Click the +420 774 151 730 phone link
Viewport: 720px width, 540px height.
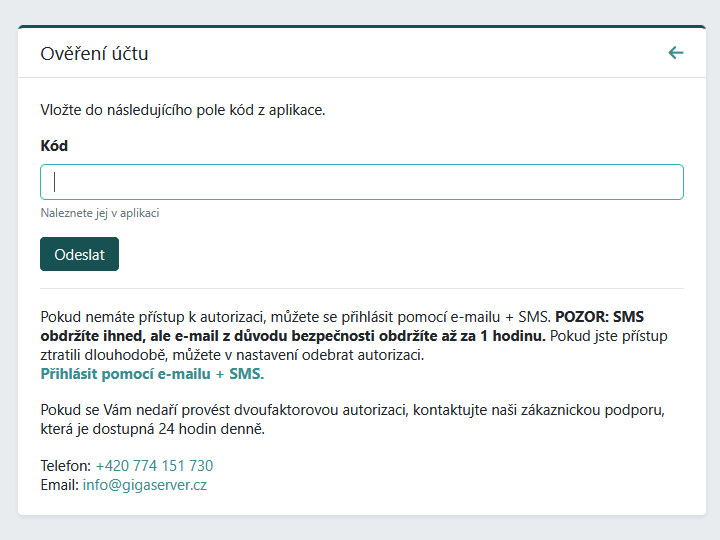(154, 466)
